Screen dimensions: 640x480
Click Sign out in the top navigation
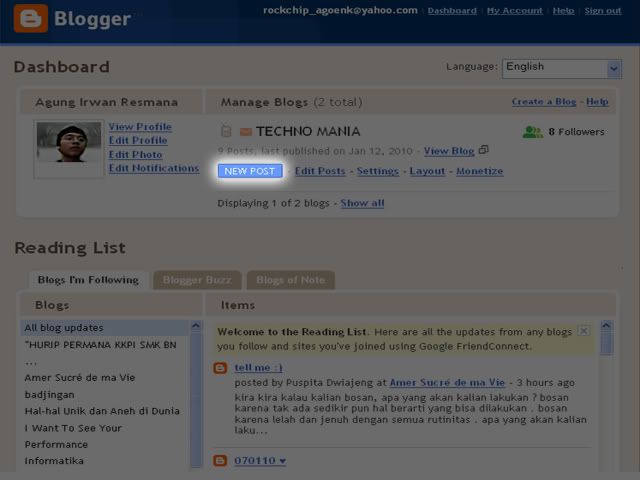[x=603, y=11]
